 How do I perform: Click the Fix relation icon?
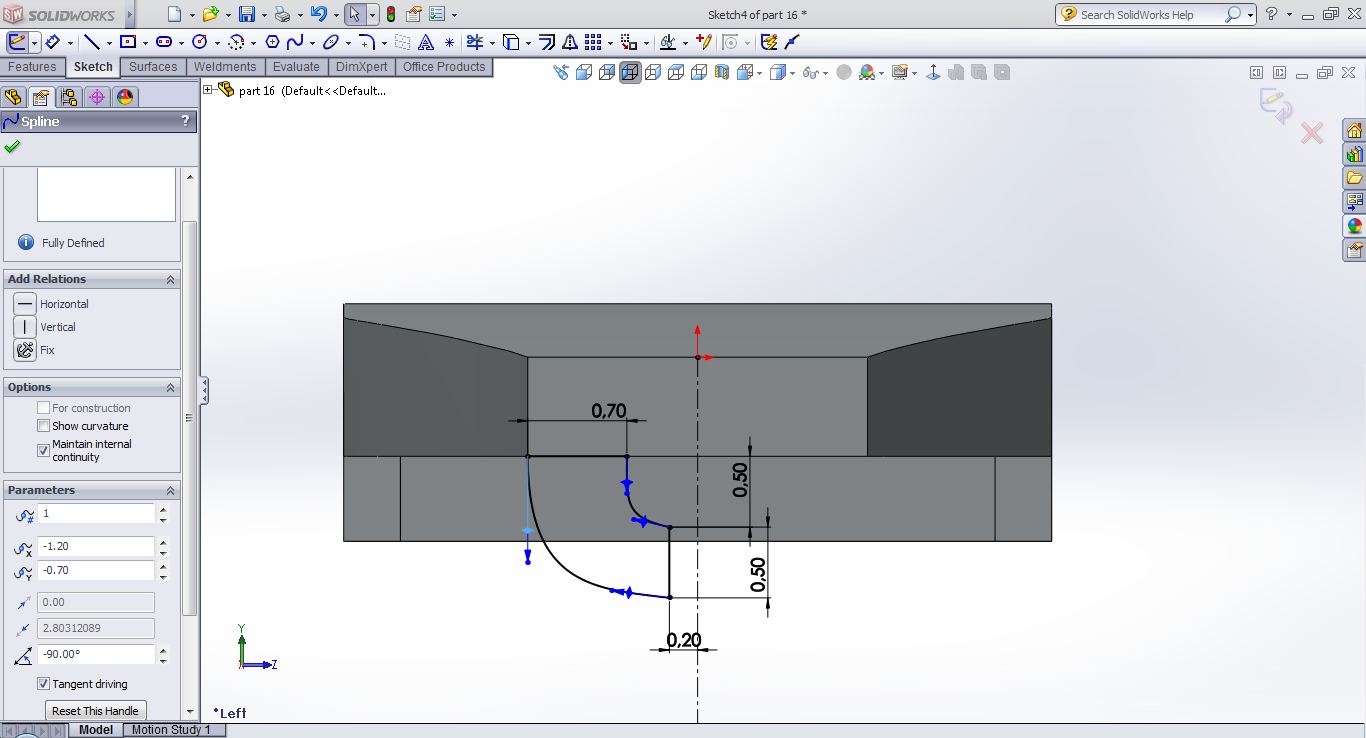click(25, 350)
